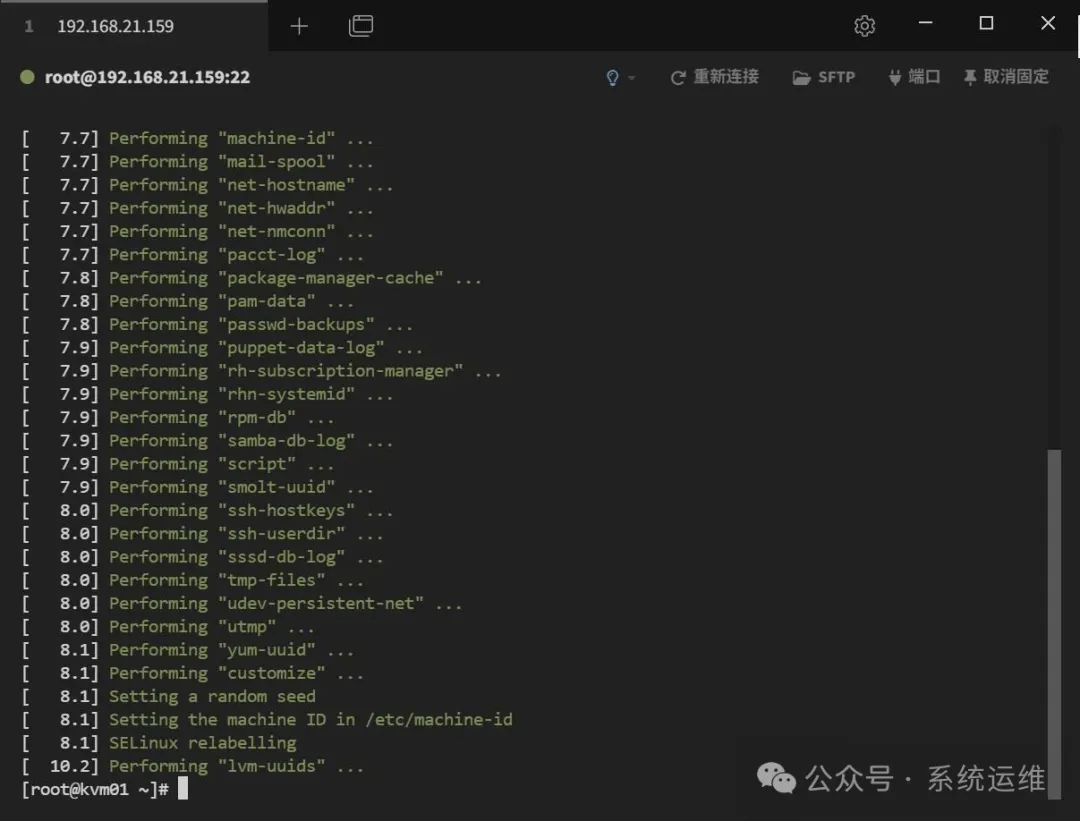Click the 重新连接 reconnect button

714,77
